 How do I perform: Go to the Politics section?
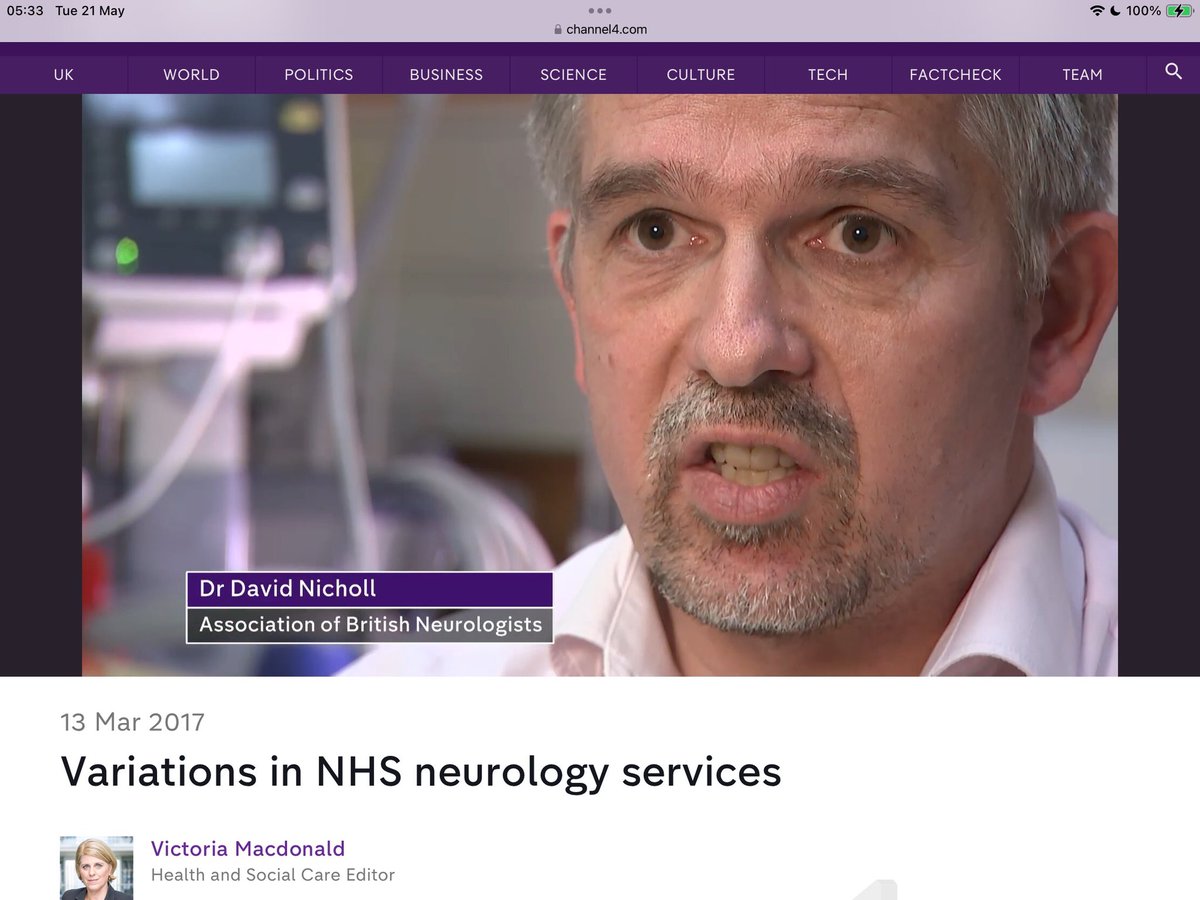point(319,75)
